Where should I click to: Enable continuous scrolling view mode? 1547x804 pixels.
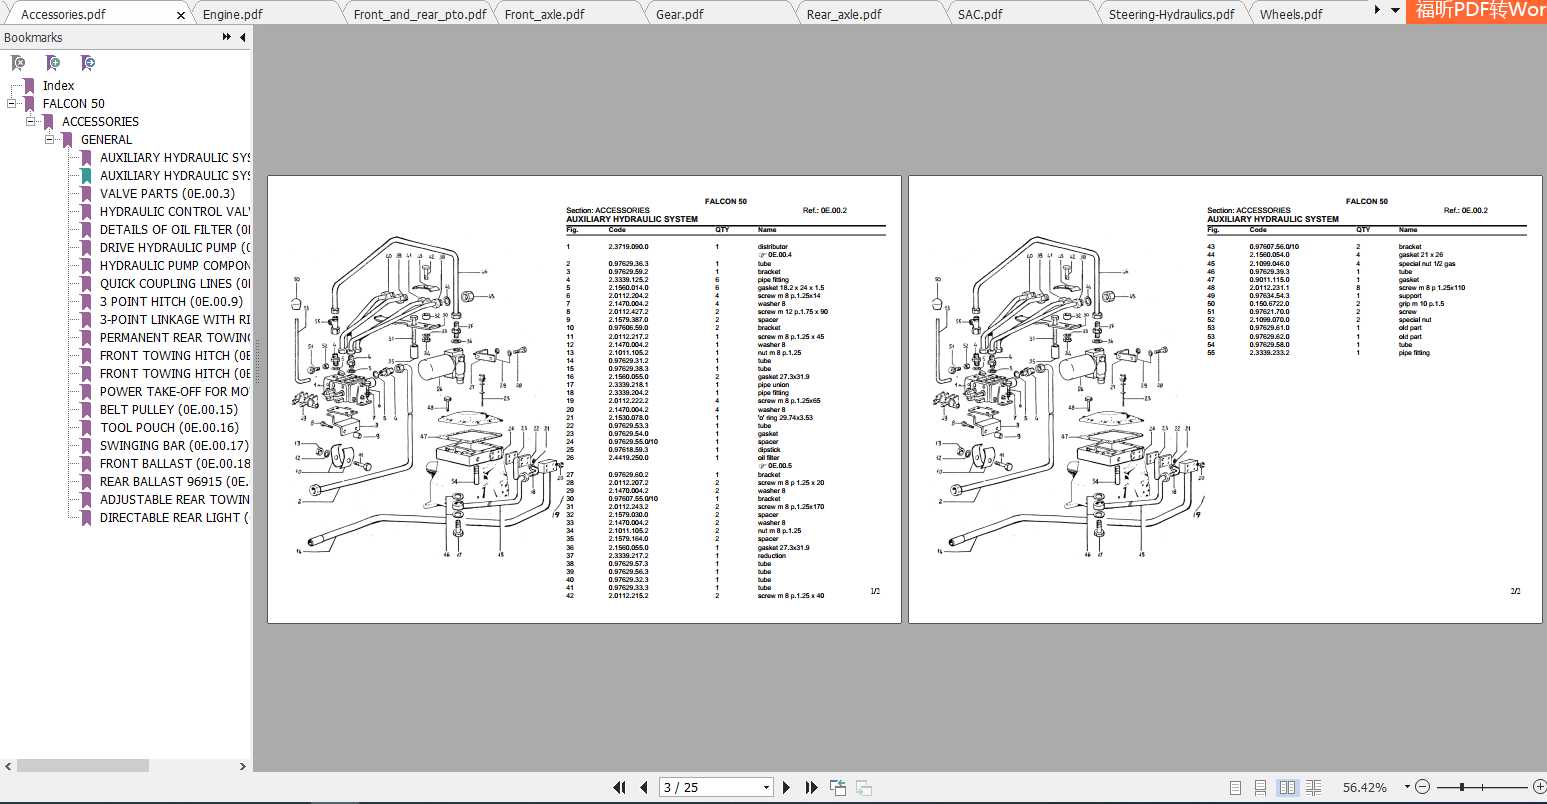tap(1260, 787)
